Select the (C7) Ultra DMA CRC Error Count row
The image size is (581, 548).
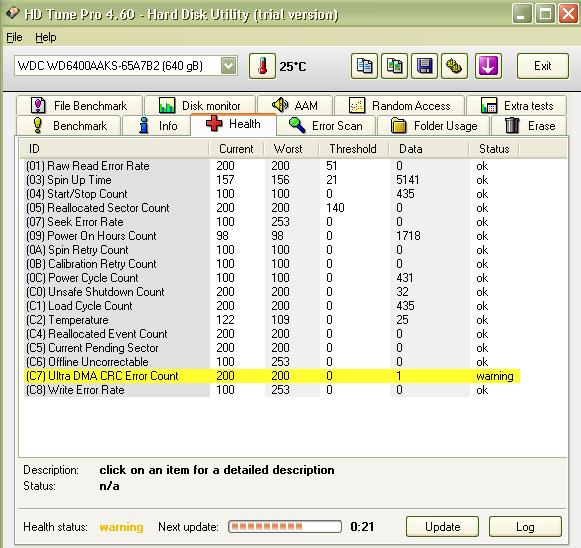(272, 376)
